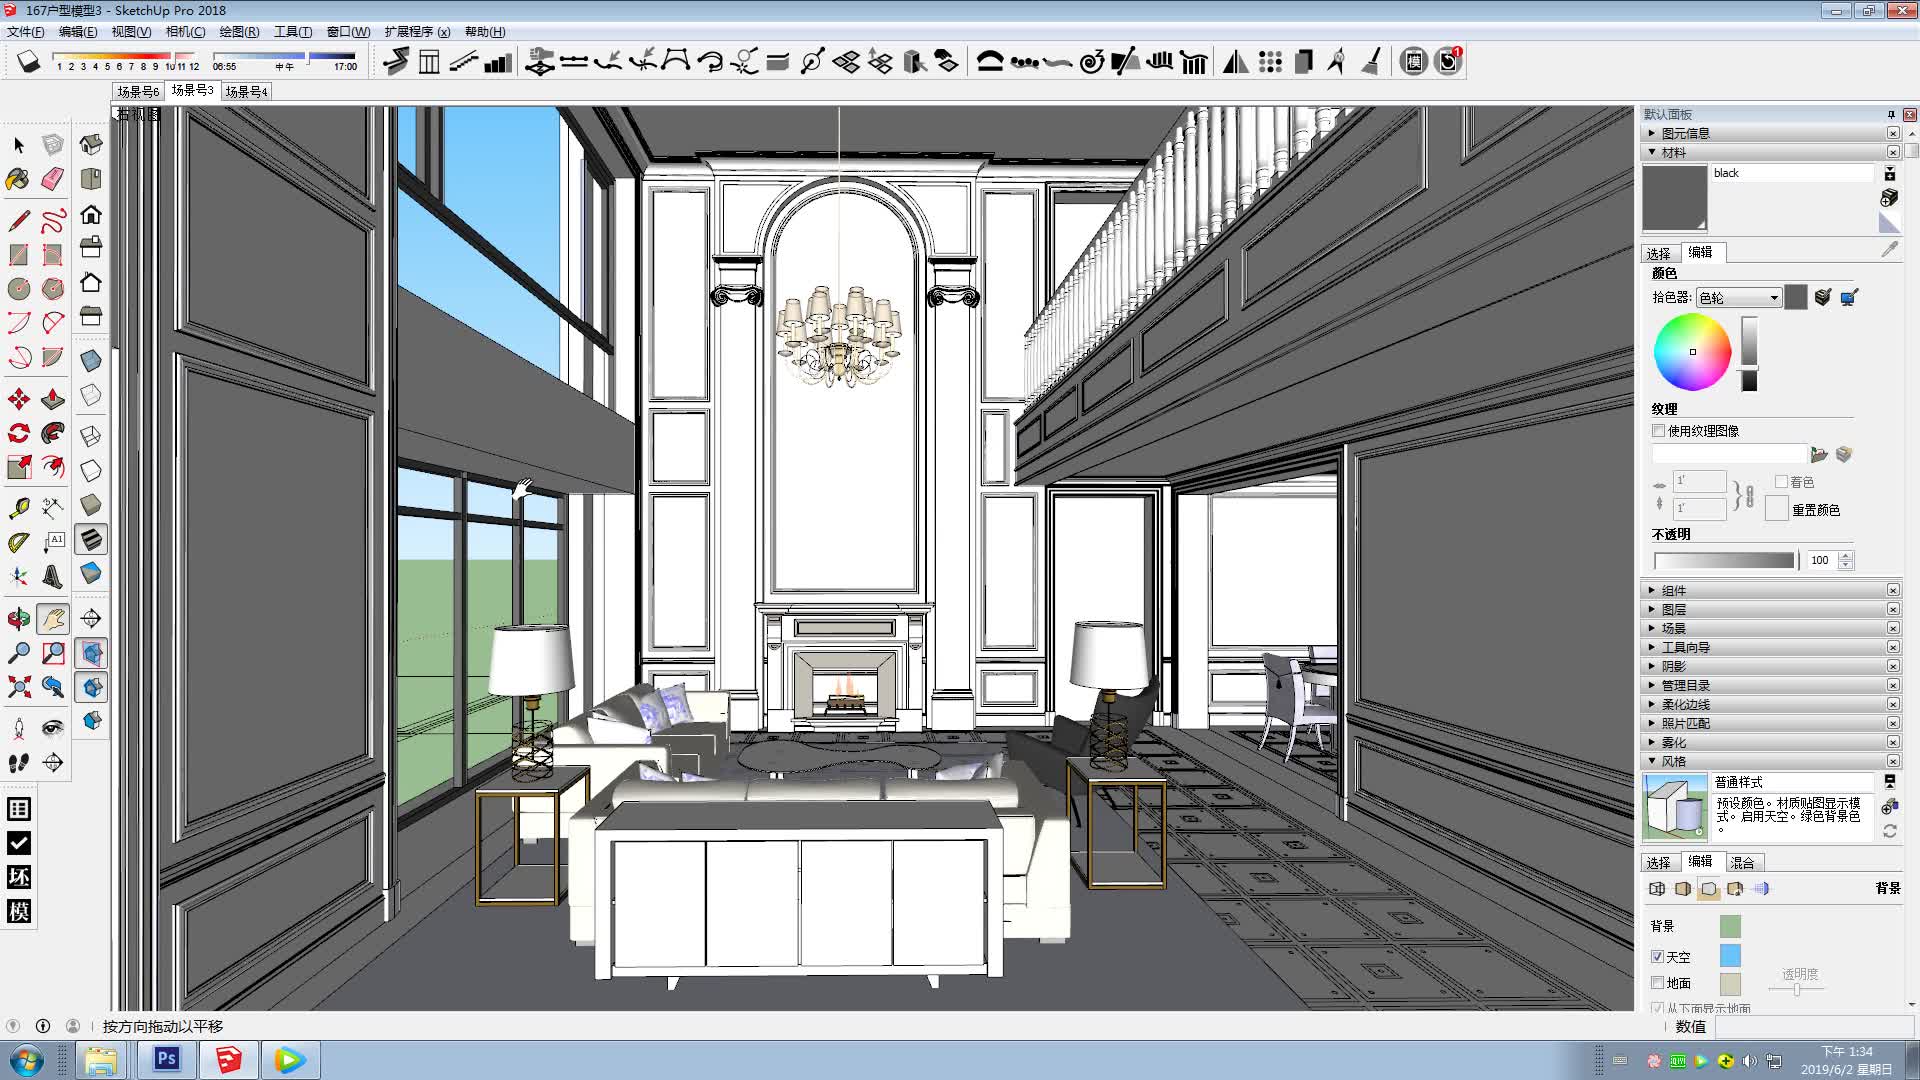
Task: Select the Paint Bucket tool
Action: coord(18,179)
